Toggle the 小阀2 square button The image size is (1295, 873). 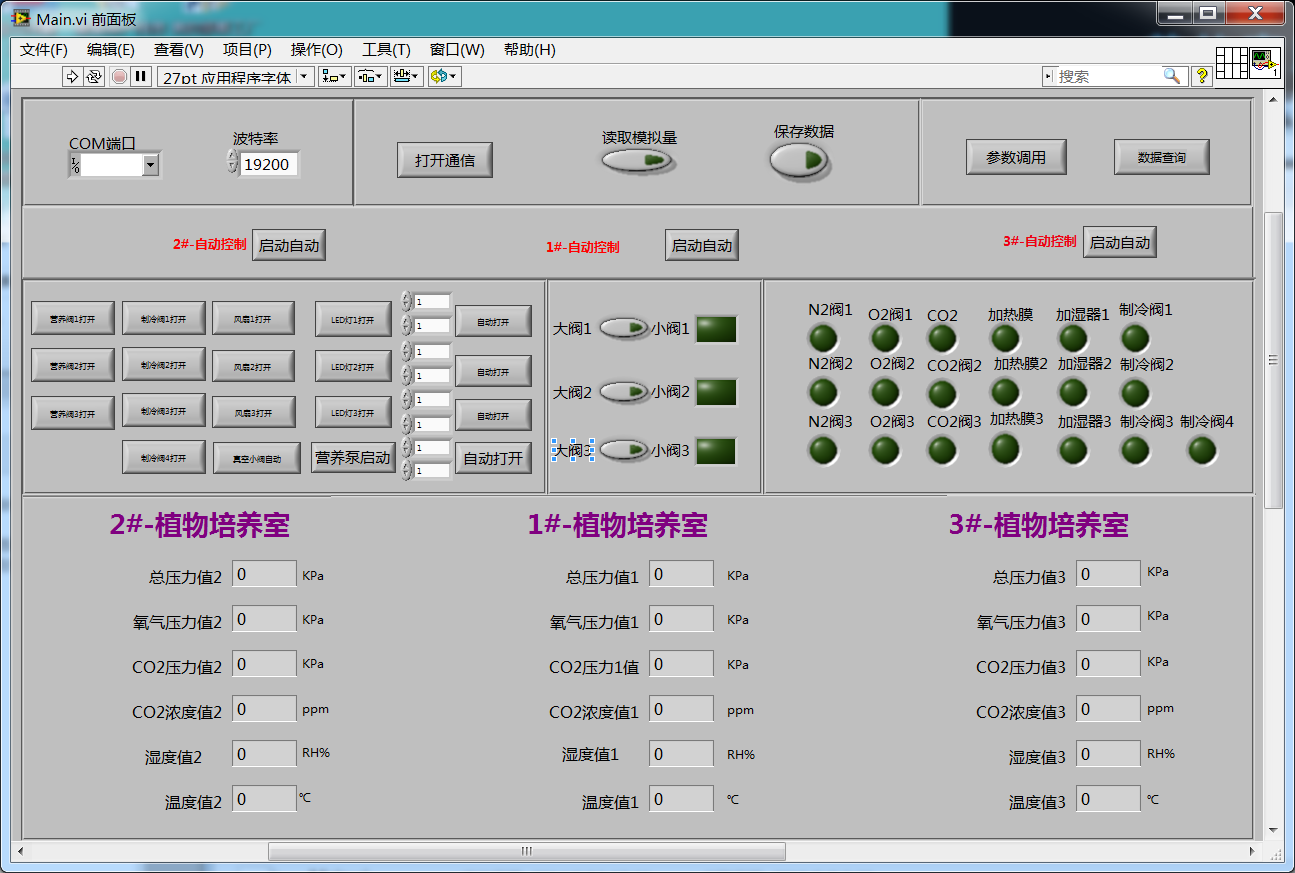tap(716, 392)
